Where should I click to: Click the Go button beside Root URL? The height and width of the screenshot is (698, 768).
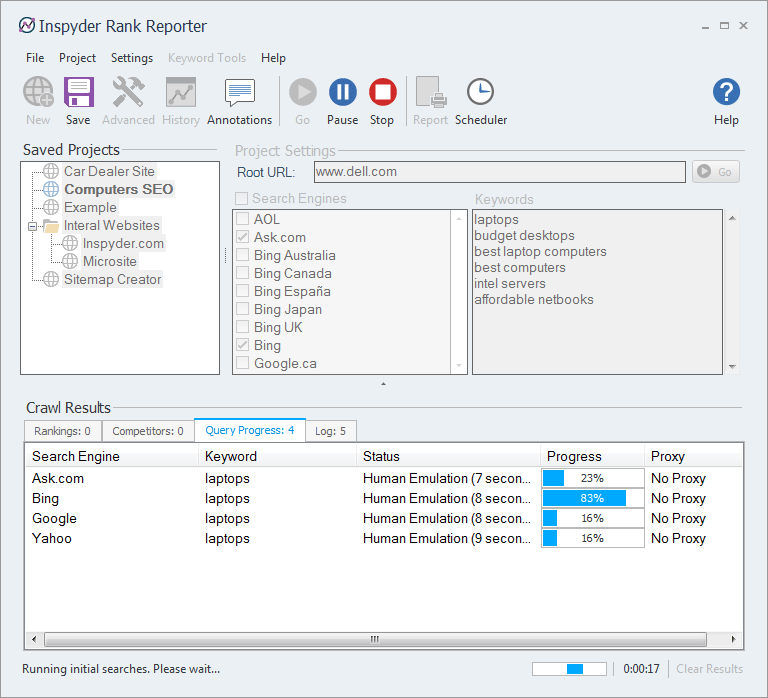[x=716, y=172]
